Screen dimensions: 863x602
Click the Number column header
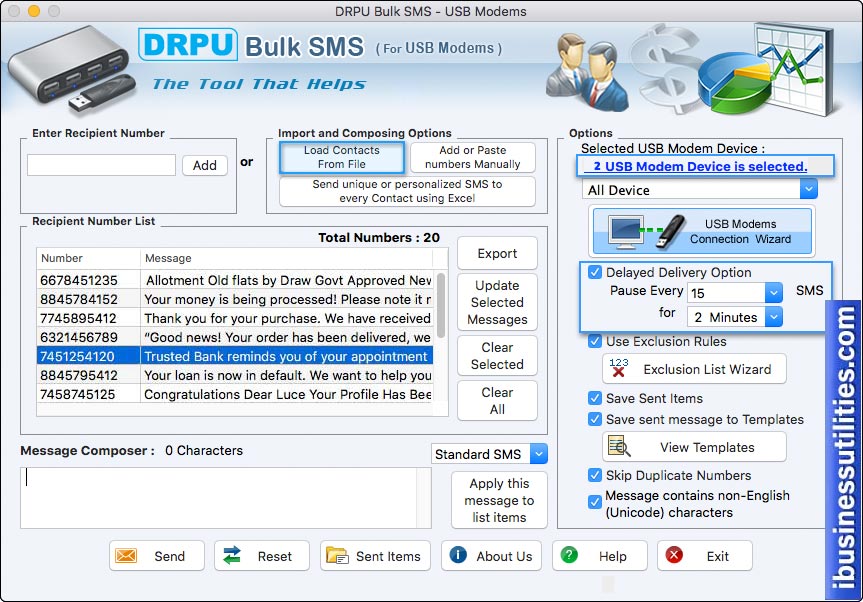pos(88,258)
